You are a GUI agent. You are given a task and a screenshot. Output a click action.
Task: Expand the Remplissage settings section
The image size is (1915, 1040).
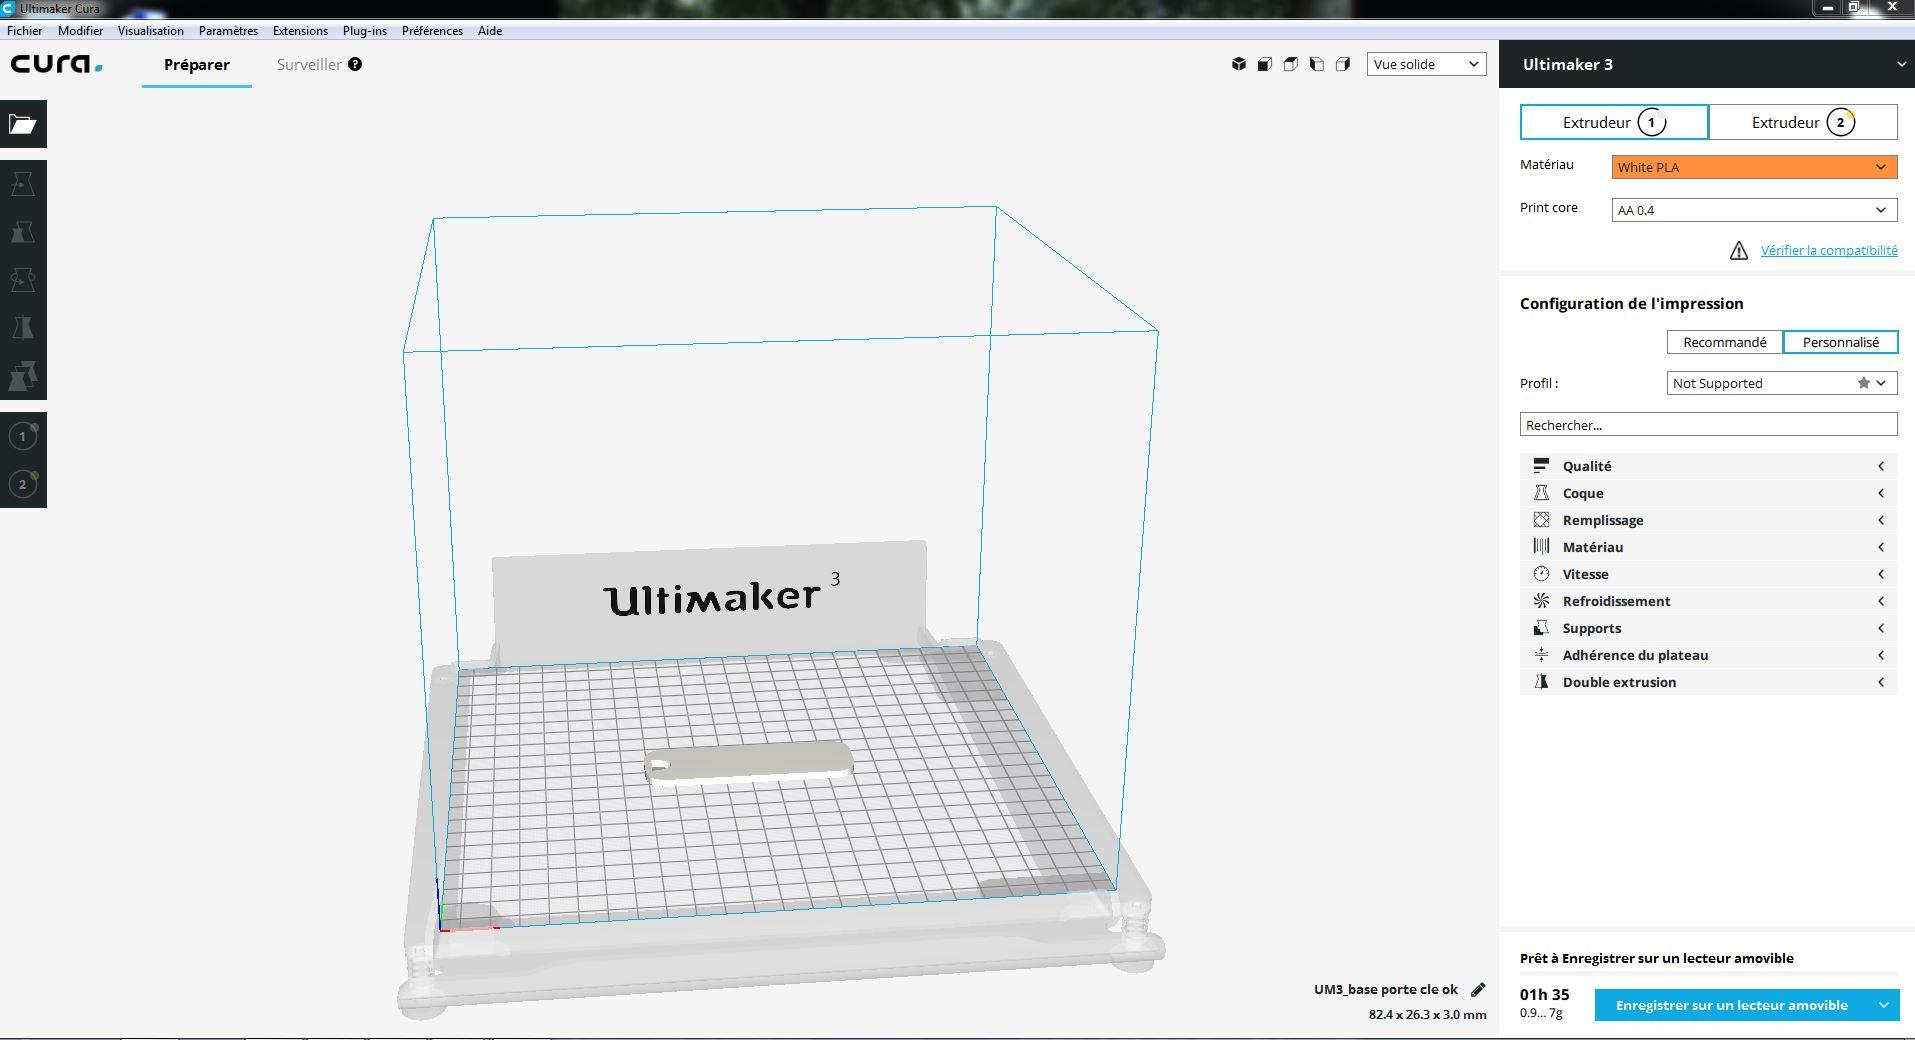(1708, 520)
